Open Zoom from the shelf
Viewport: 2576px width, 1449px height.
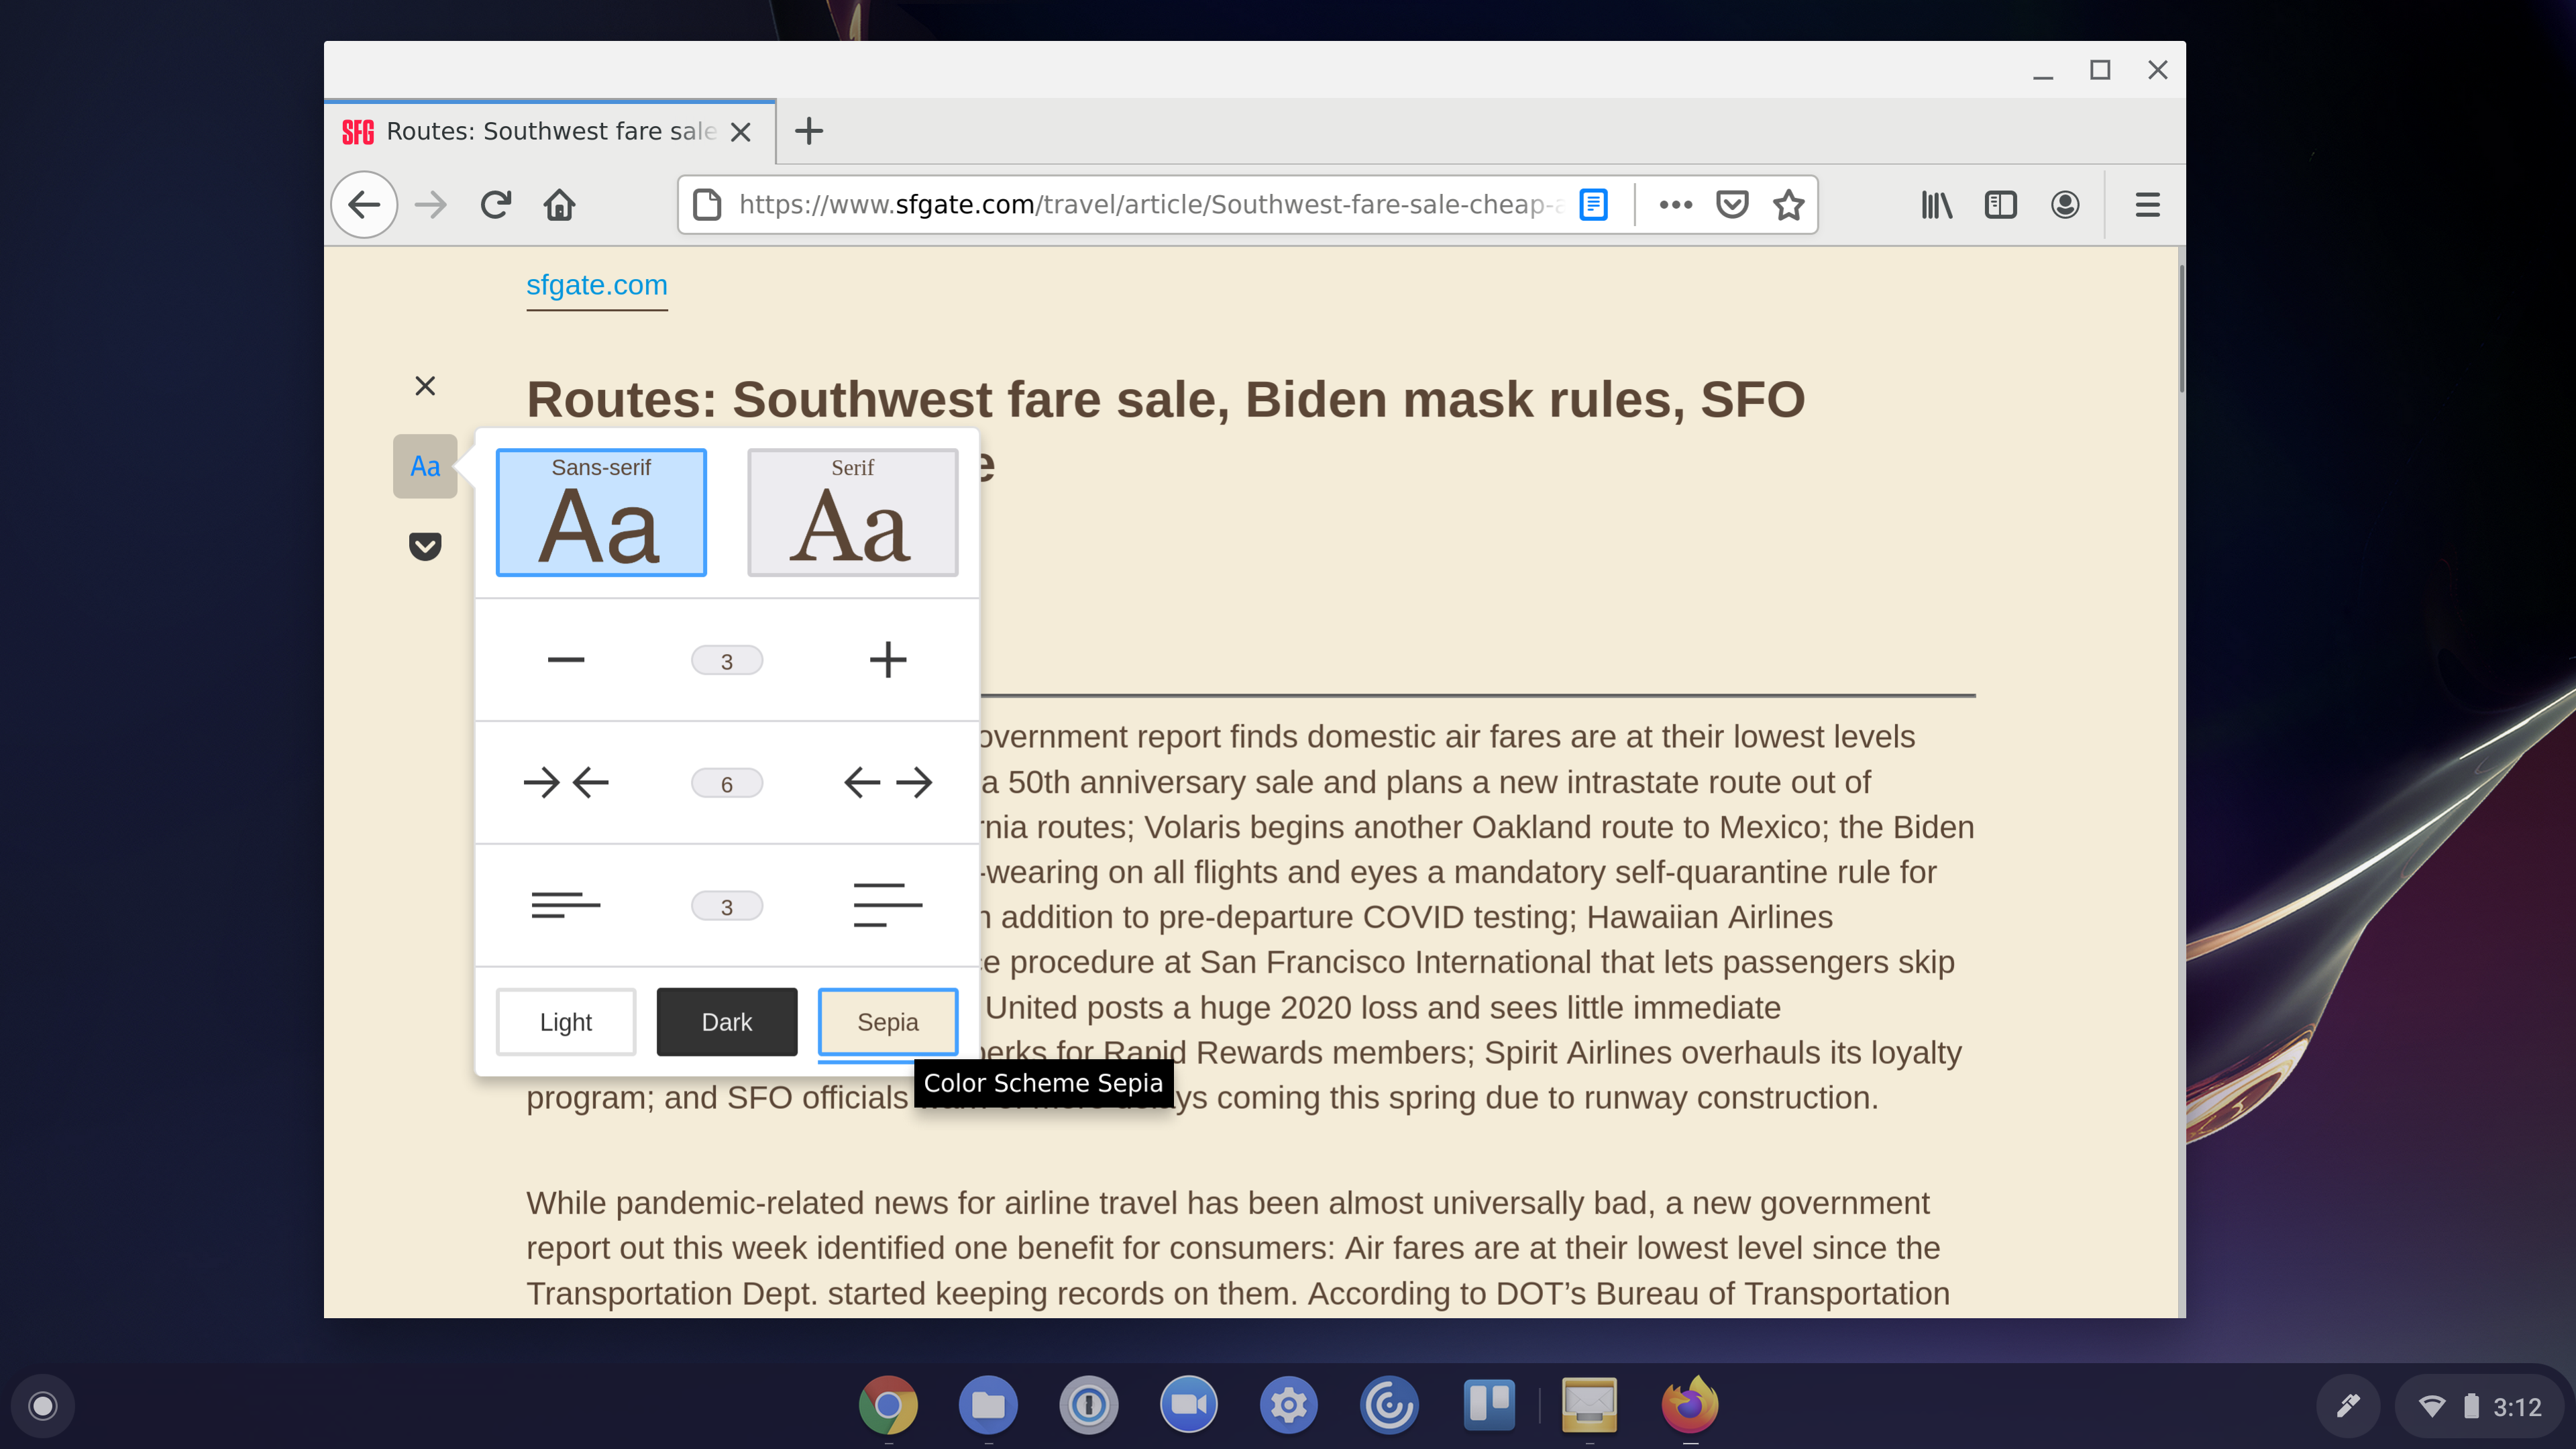pyautogui.click(x=1188, y=1405)
